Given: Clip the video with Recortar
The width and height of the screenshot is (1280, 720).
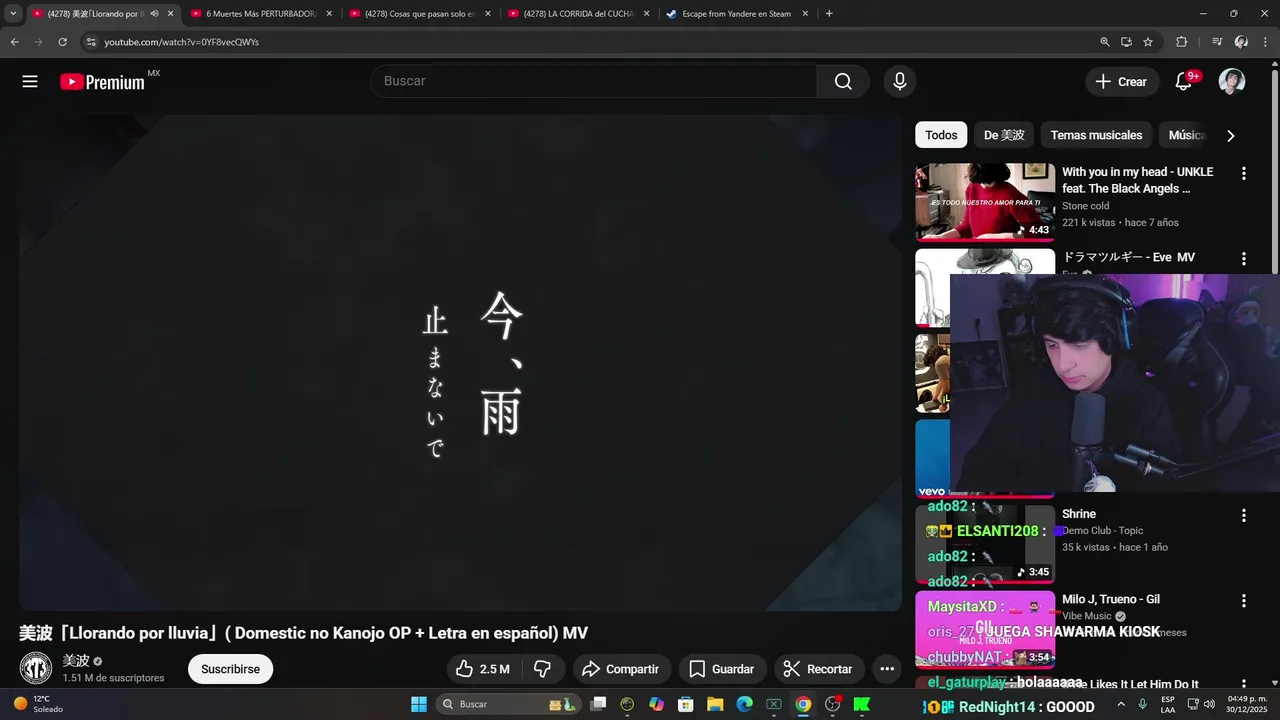Looking at the screenshot, I should (819, 669).
